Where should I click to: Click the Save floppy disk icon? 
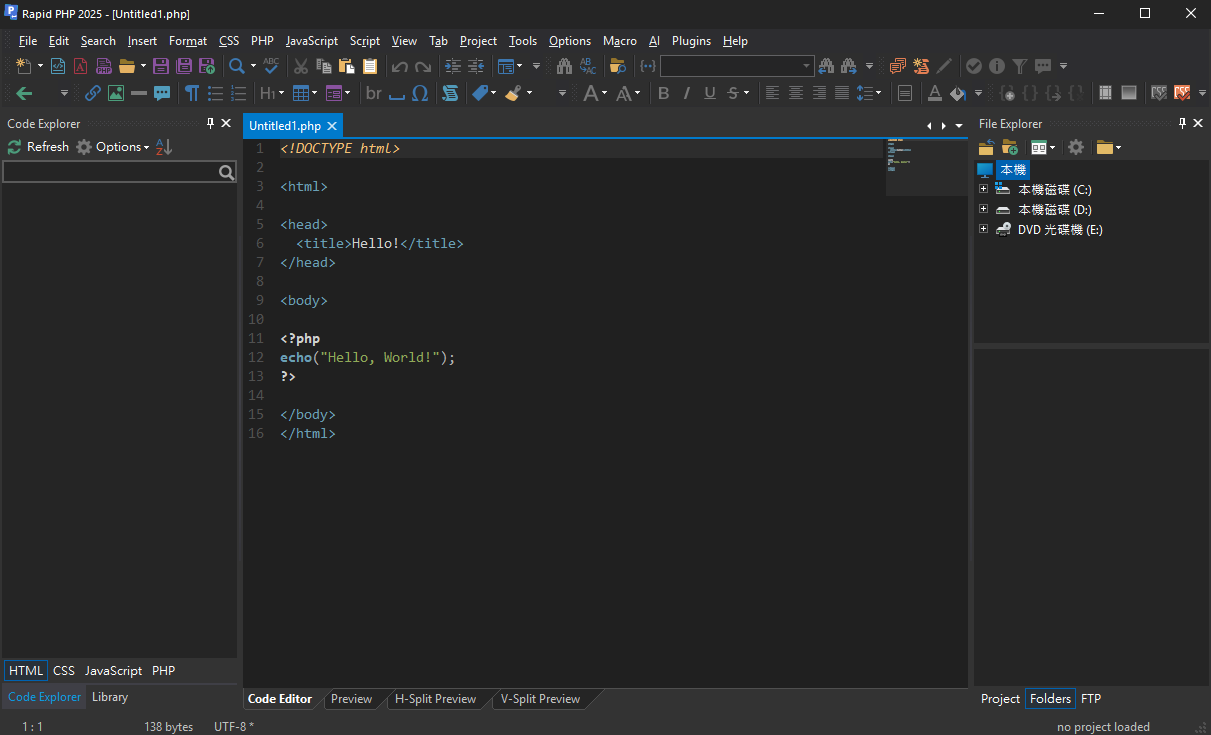click(161, 66)
